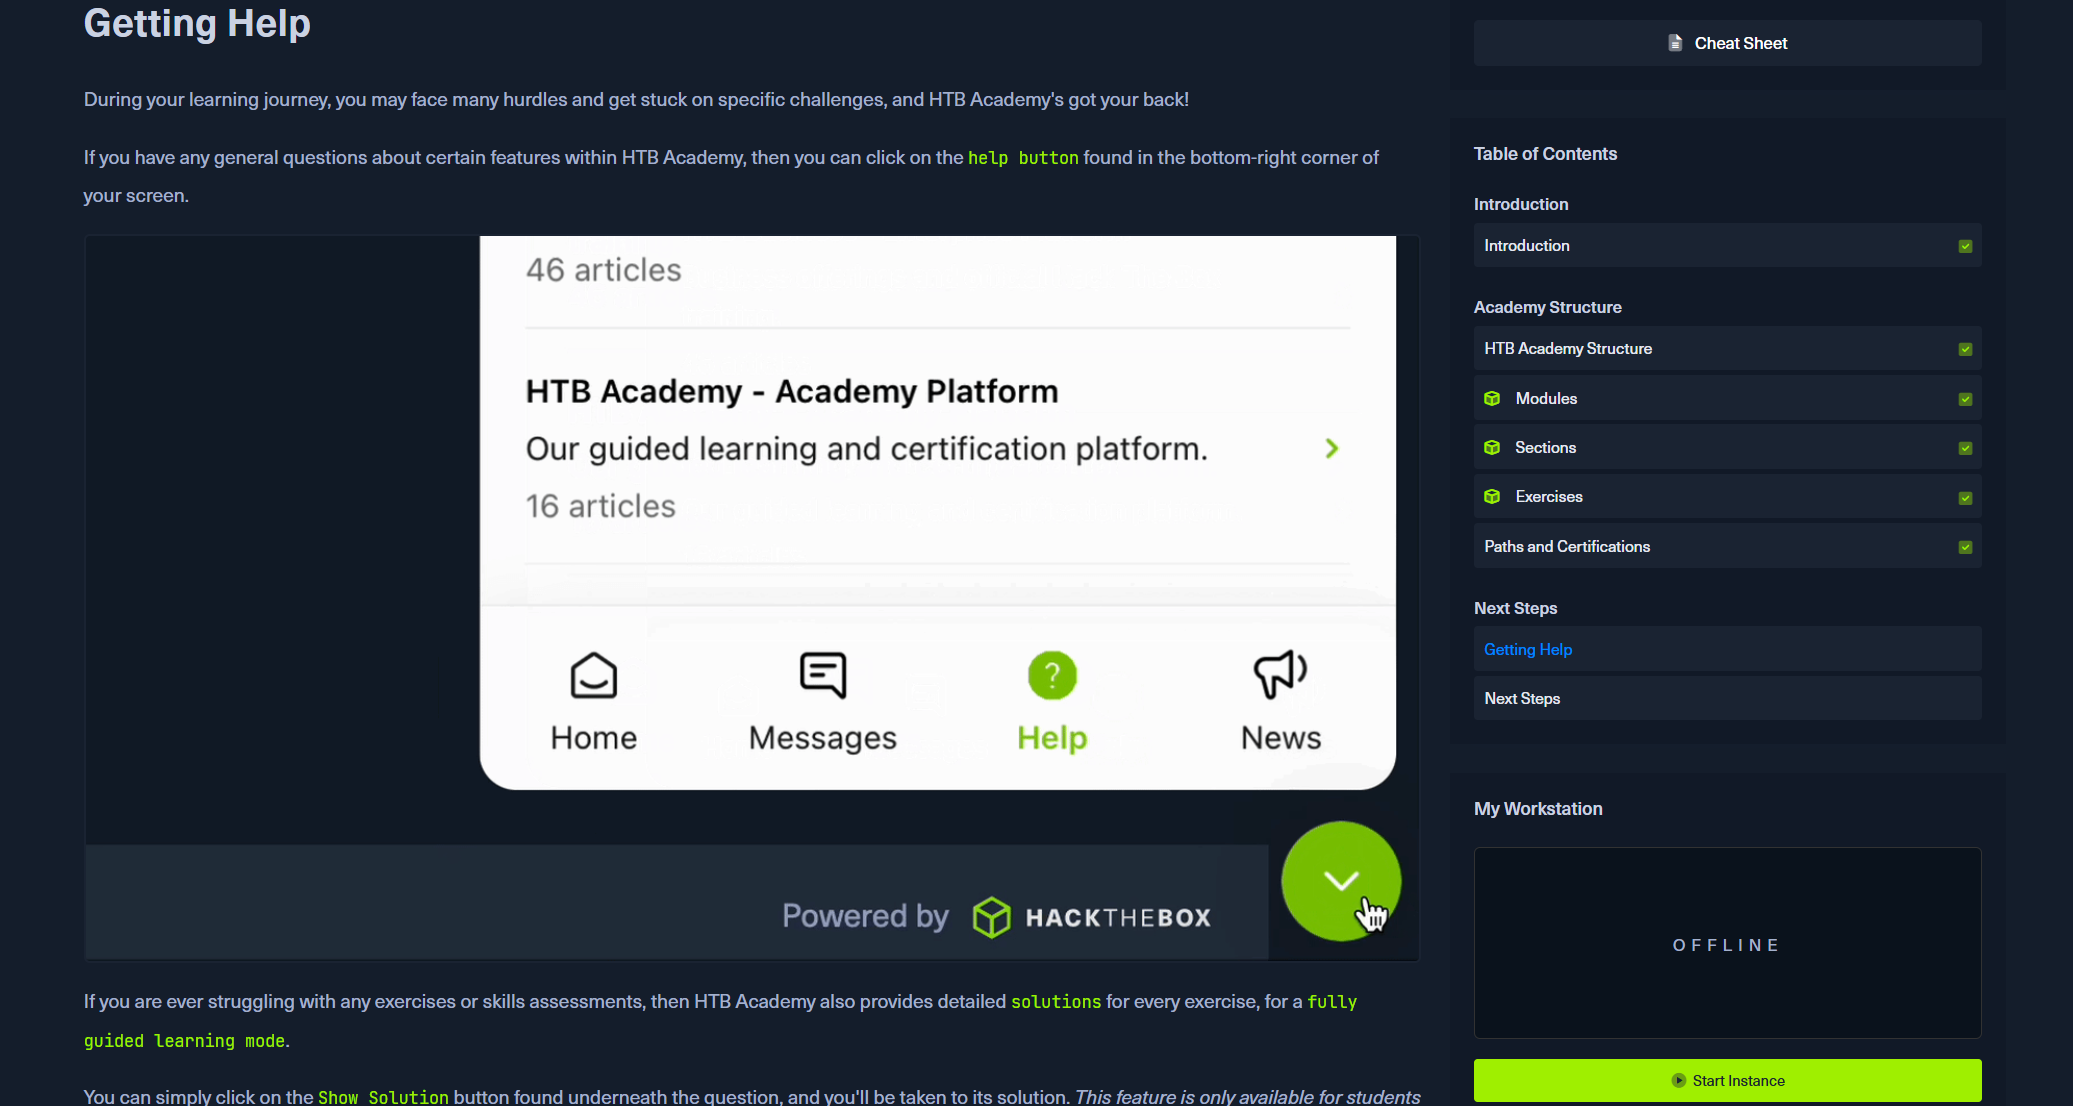2073x1106 pixels.
Task: Click the HackTheBox cube logo
Action: (x=991, y=917)
